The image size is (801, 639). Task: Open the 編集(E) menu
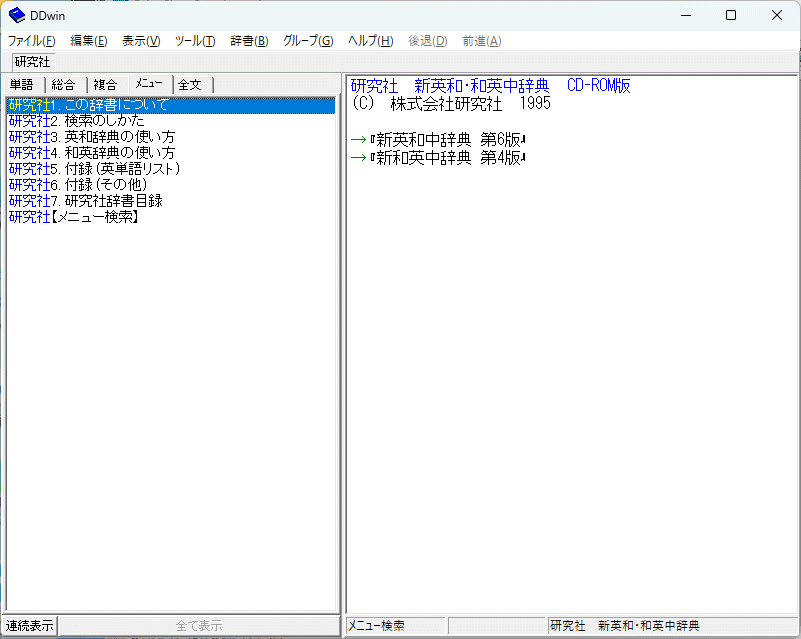(88, 41)
